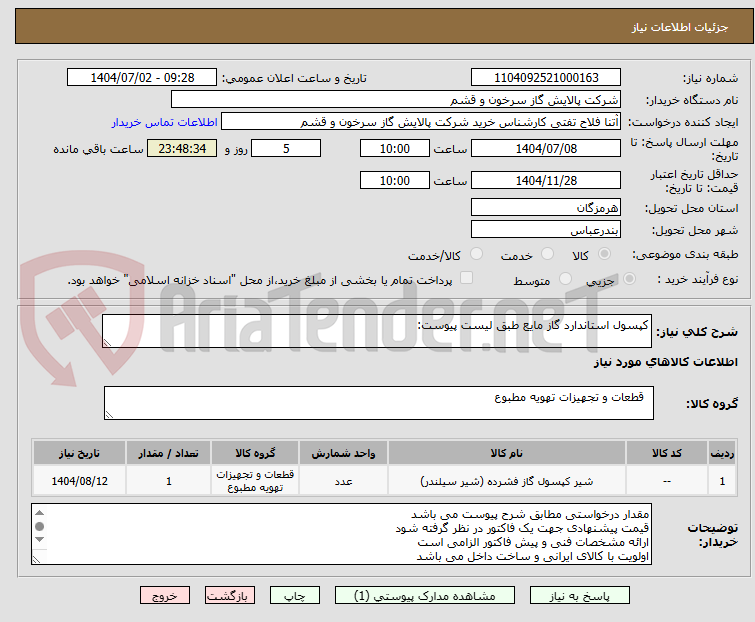Click item name شیر کپسول گاز فشرده cell
Image resolution: width=755 pixels, height=622 pixels.
coord(507,481)
